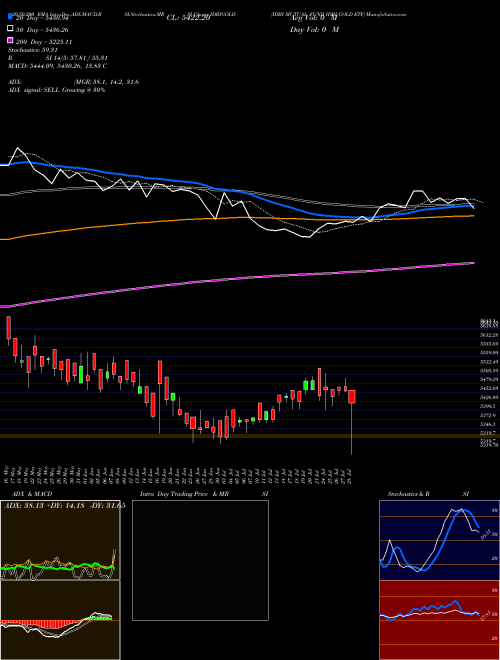Click the last red candlestick with long wick

pos(352,397)
